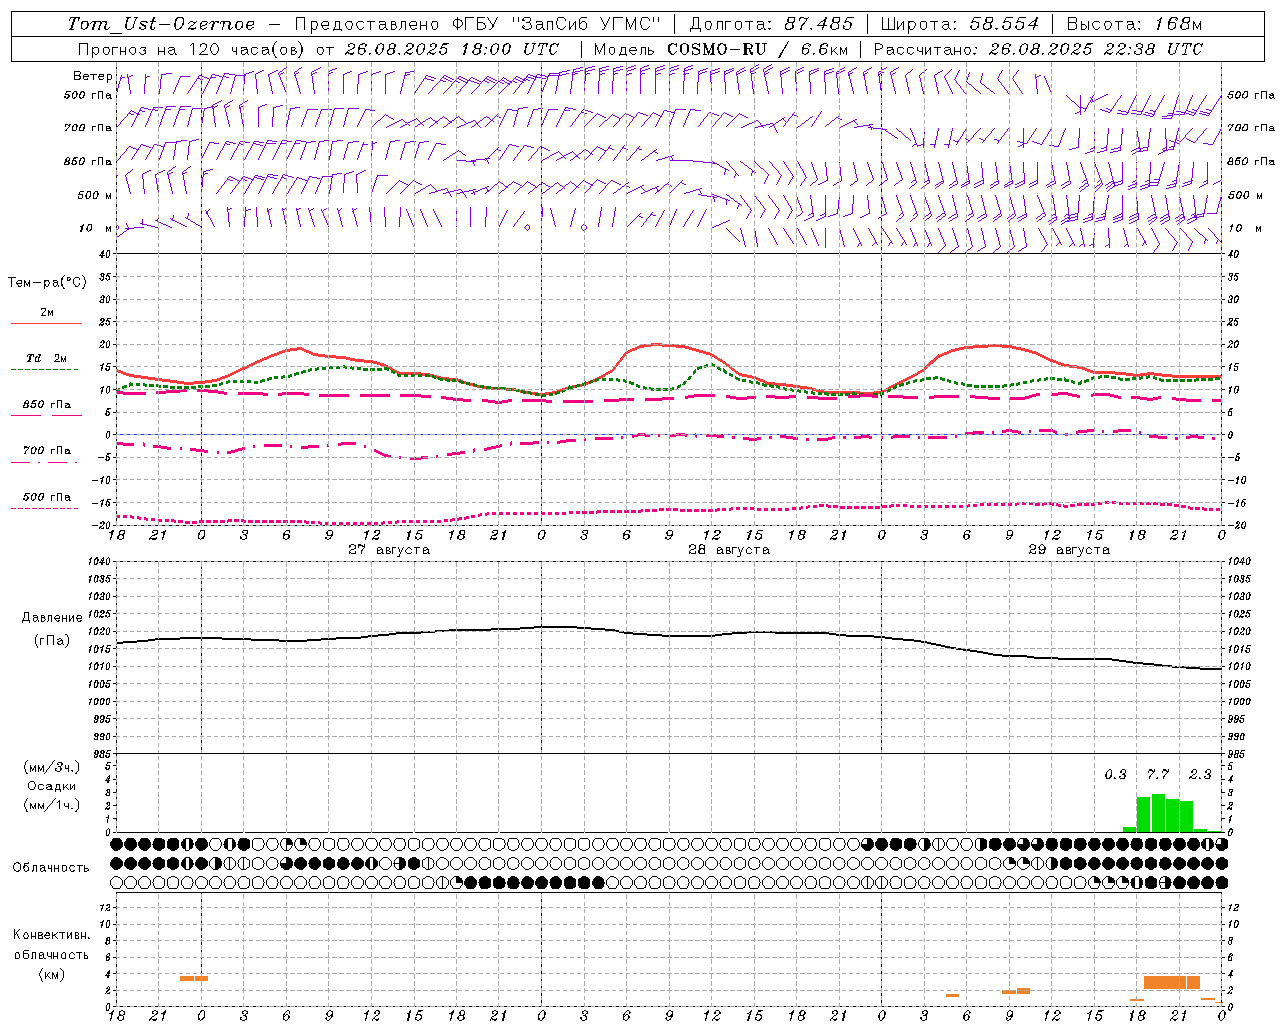Click the tallest green precipitation bar

click(x=1158, y=813)
